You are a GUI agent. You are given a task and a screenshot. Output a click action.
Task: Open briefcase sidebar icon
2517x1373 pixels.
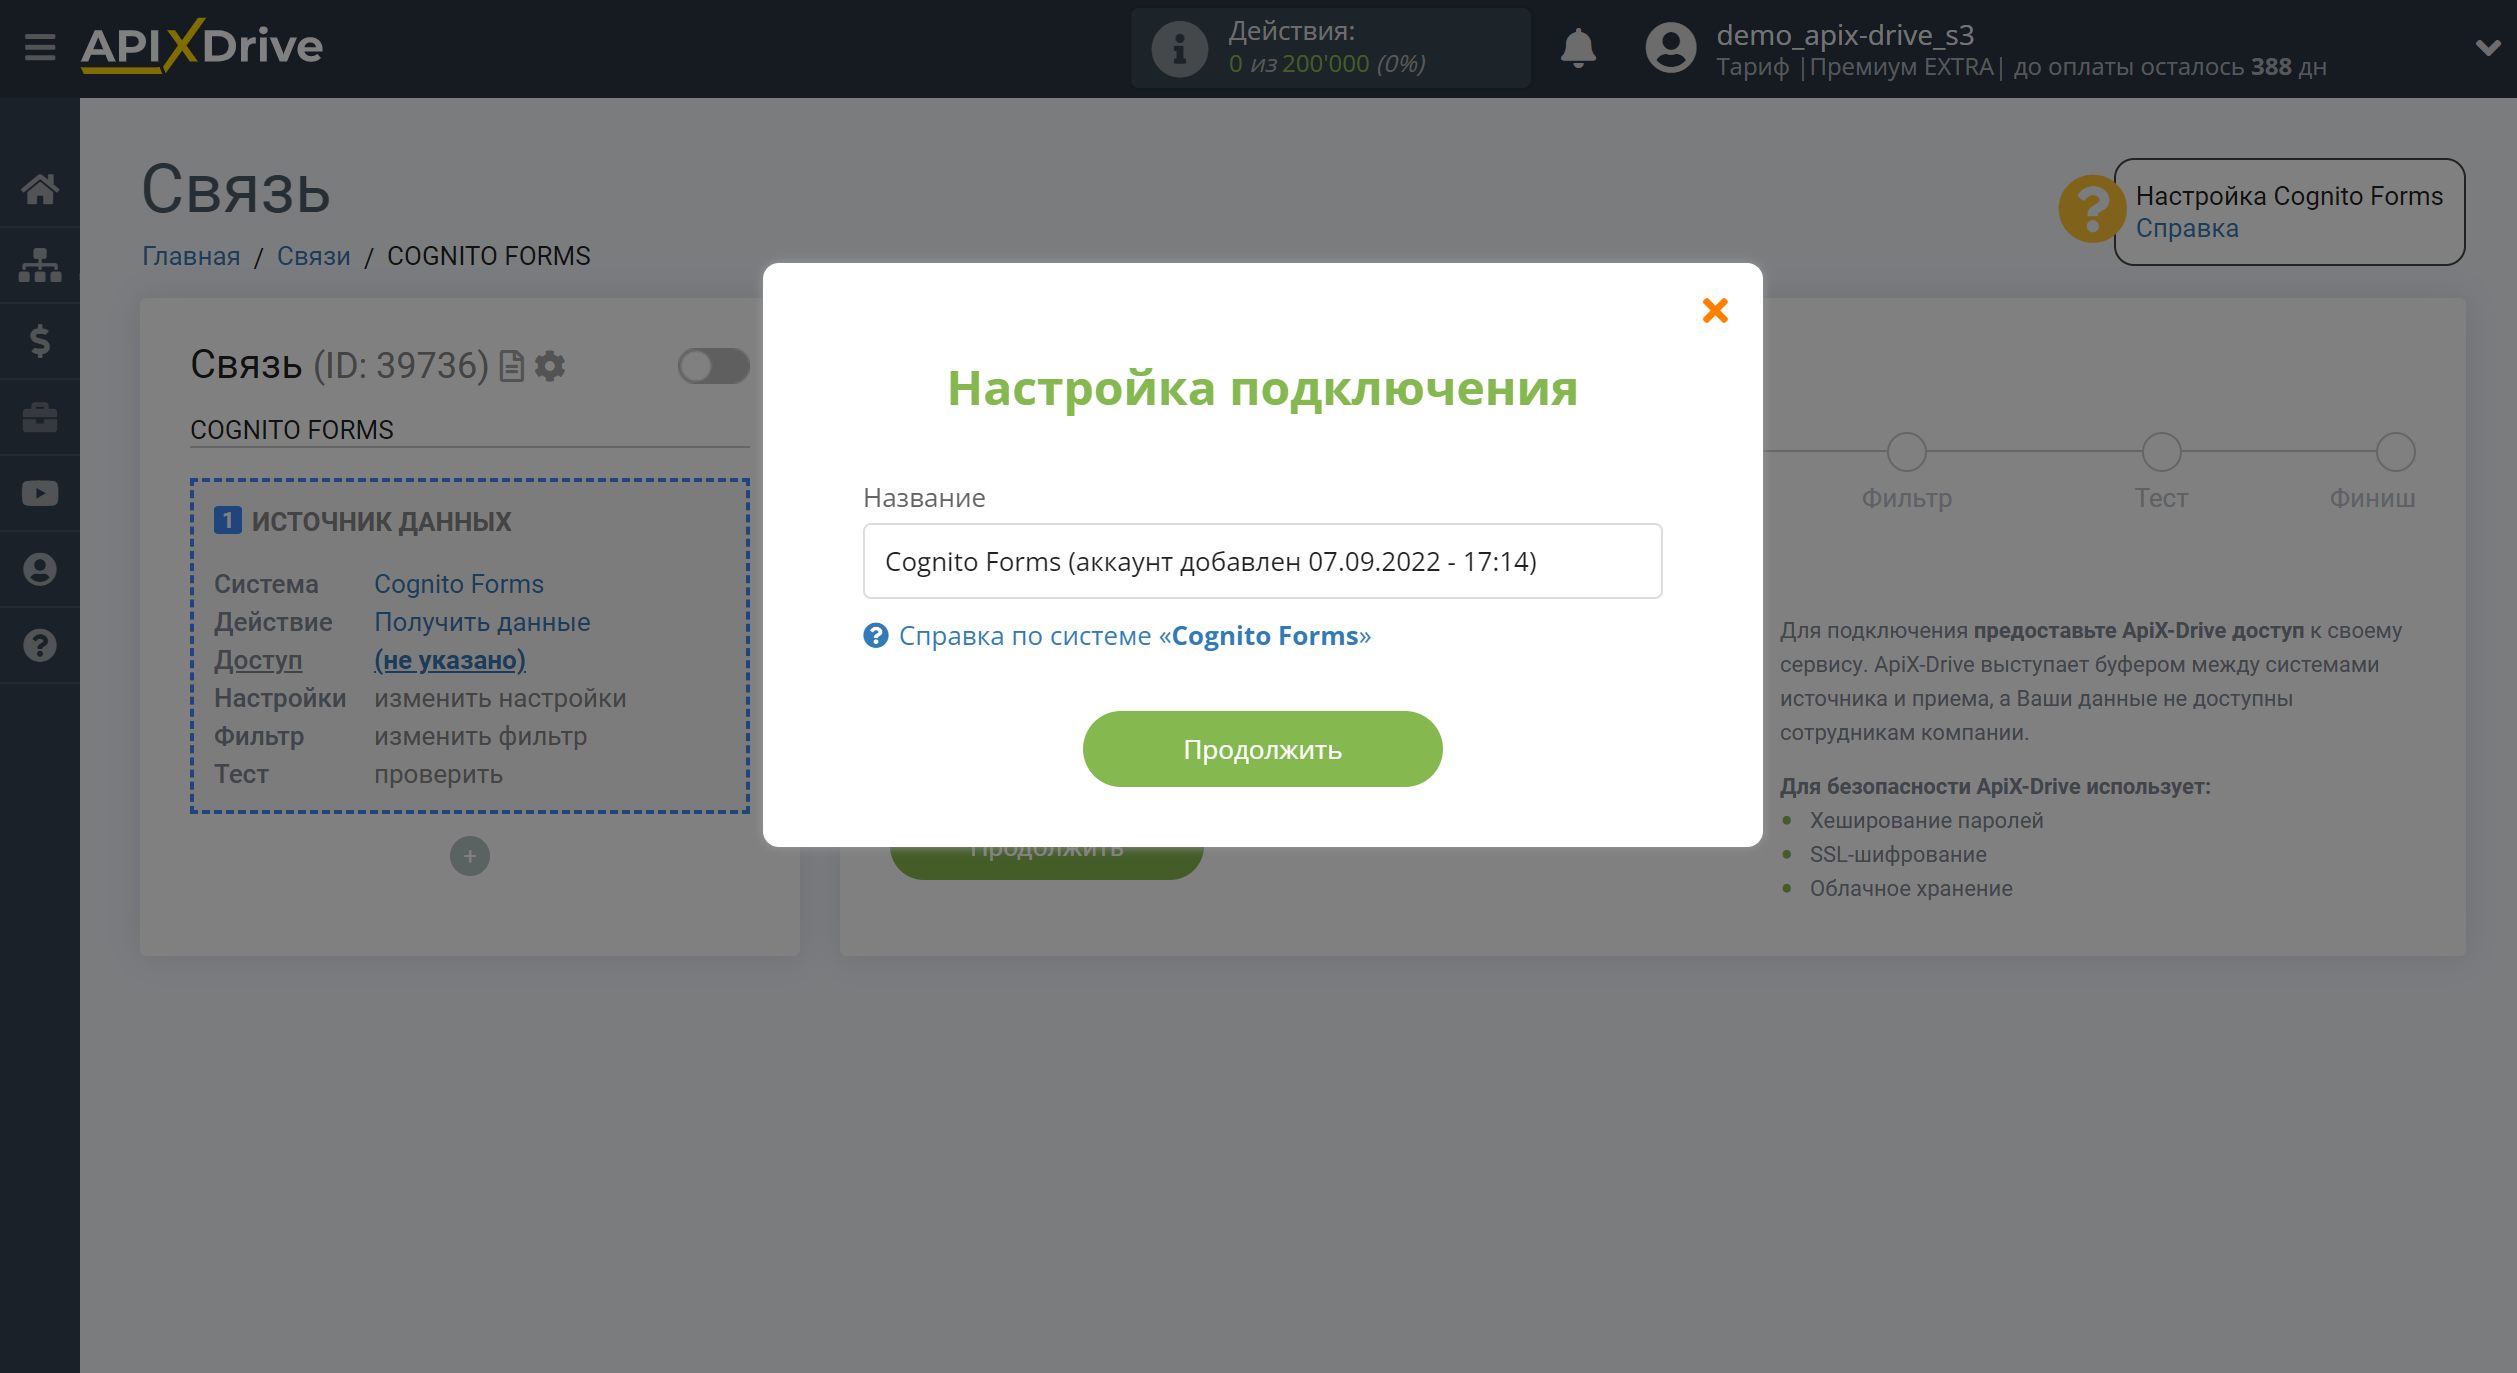point(40,417)
